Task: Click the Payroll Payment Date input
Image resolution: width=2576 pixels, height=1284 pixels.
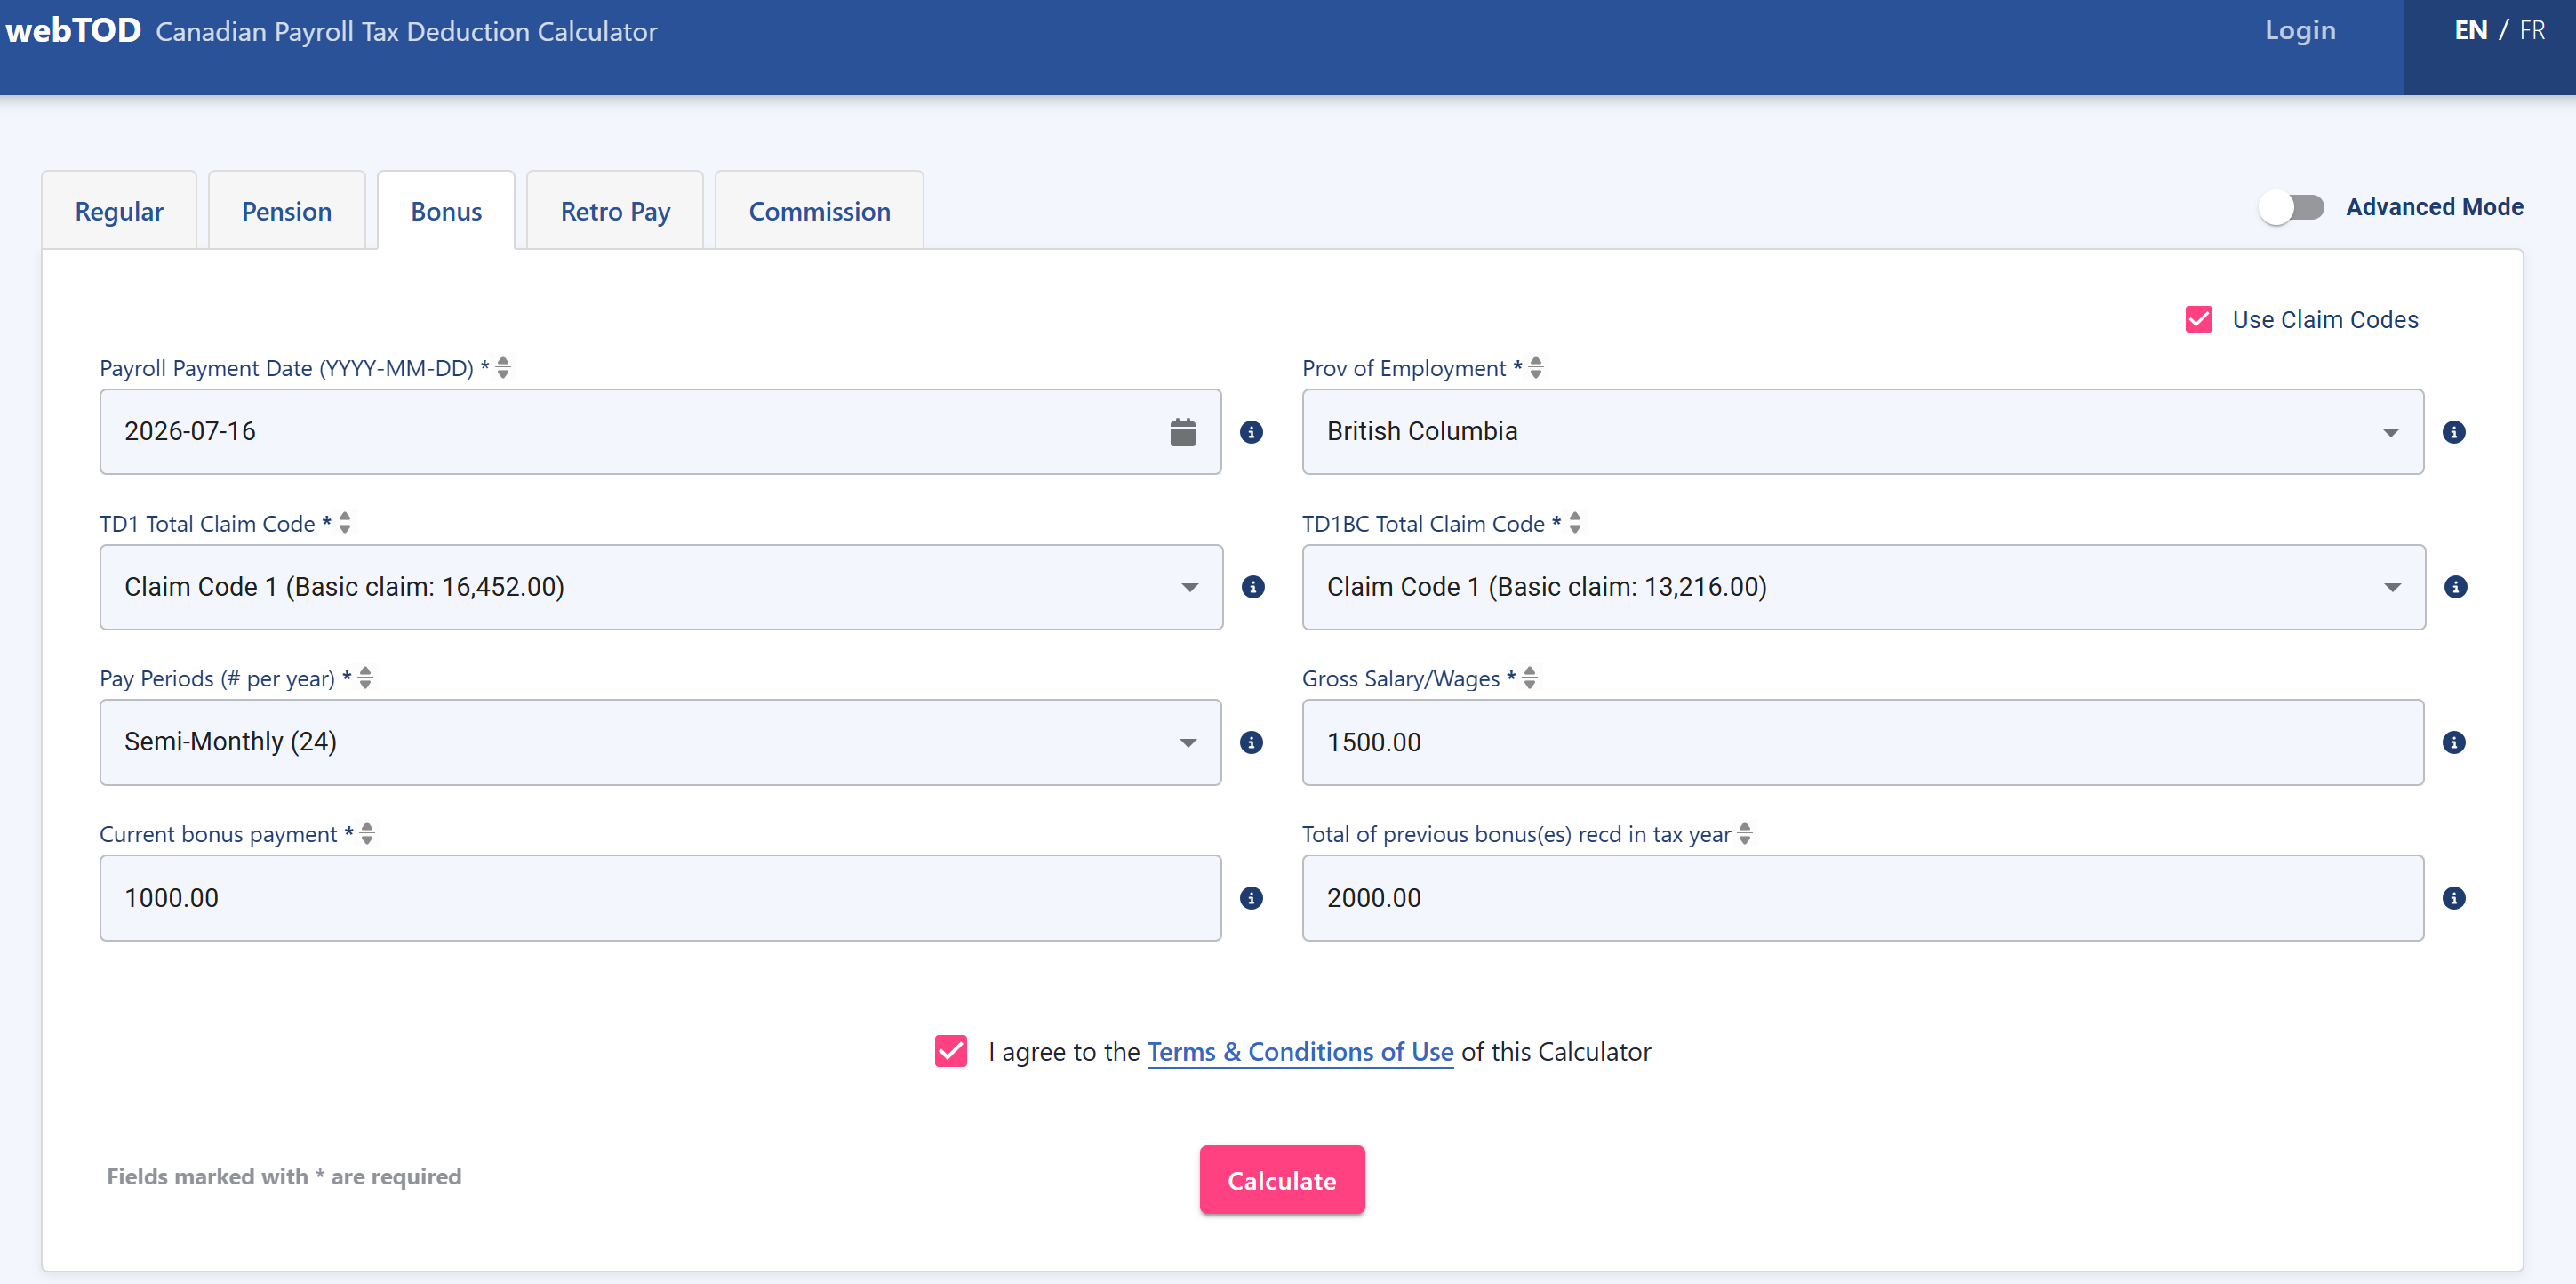Action: (x=660, y=432)
